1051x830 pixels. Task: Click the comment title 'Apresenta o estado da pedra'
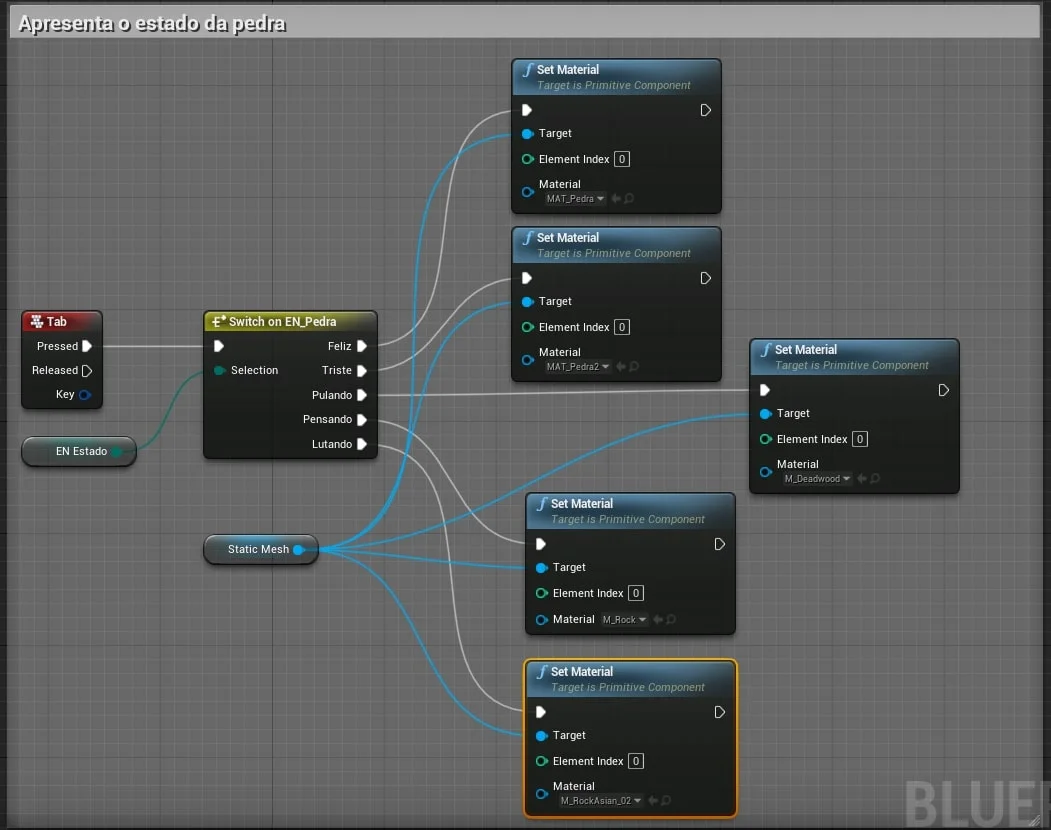pos(152,23)
